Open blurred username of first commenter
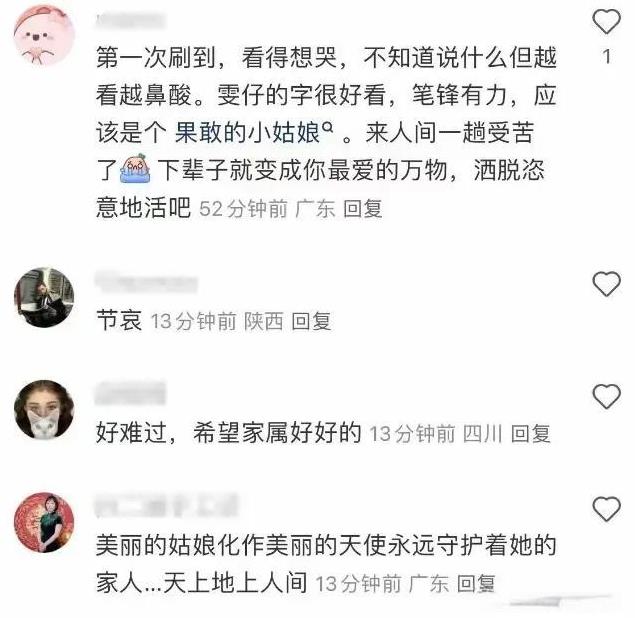The image size is (635, 618). (x=130, y=21)
